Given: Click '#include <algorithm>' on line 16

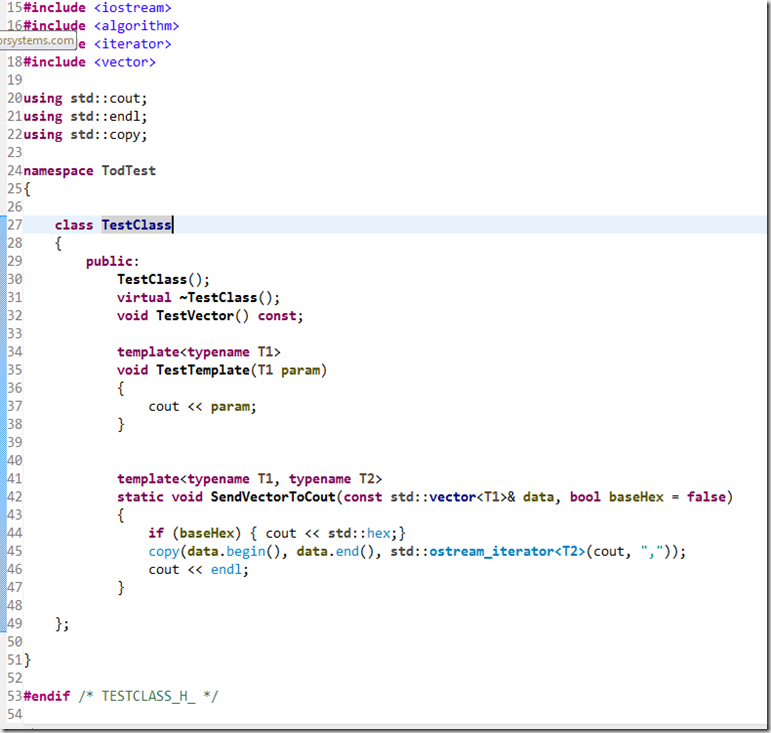Looking at the screenshot, I should click(x=101, y=26).
